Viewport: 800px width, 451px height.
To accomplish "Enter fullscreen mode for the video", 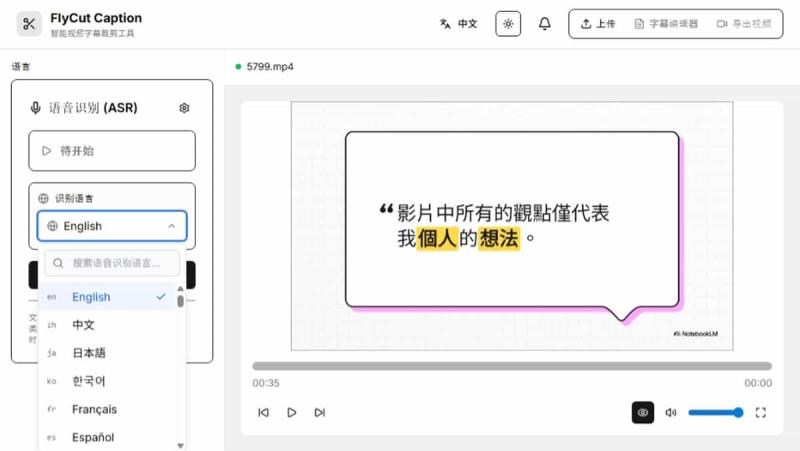I will pyautogui.click(x=761, y=412).
